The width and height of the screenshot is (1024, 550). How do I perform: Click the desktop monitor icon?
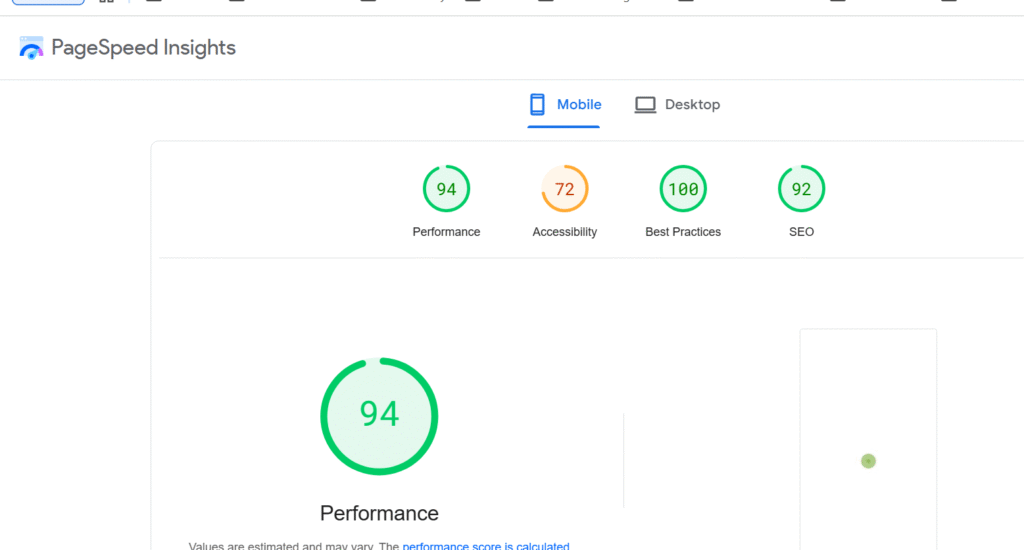click(x=645, y=104)
